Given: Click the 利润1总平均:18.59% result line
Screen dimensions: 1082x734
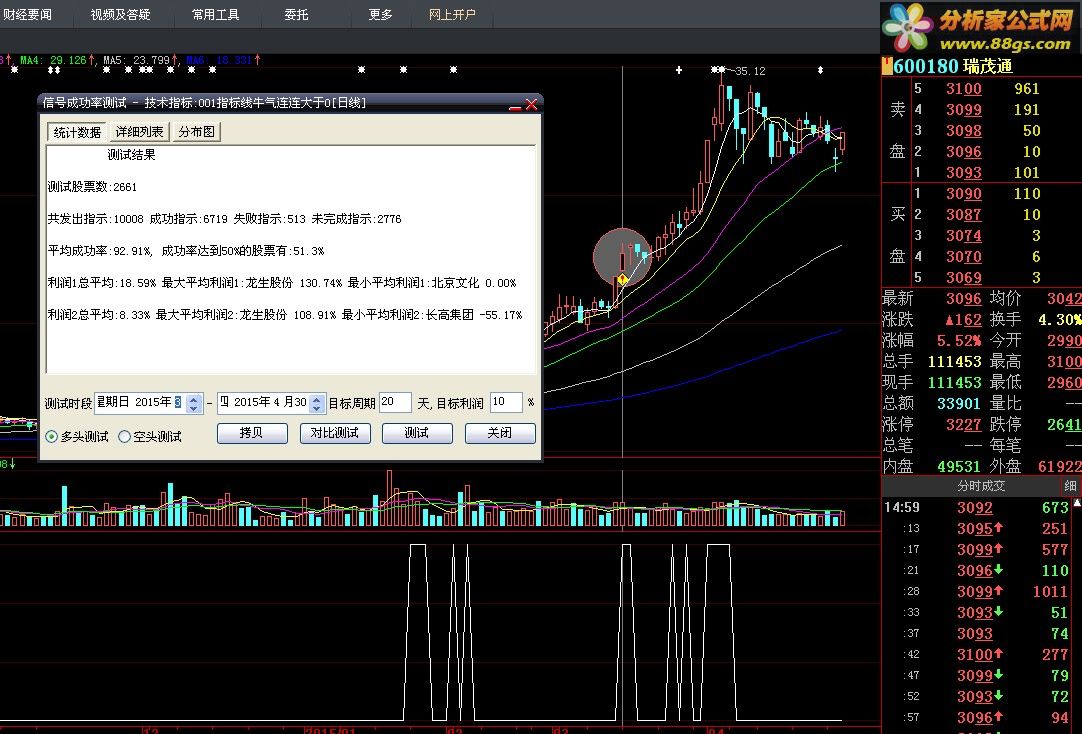Looking at the screenshot, I should (x=282, y=283).
